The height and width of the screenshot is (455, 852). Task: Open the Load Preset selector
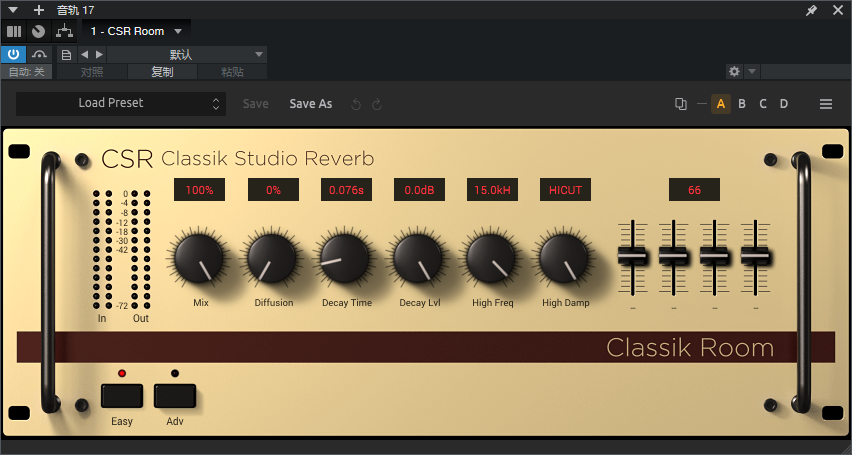[121, 103]
